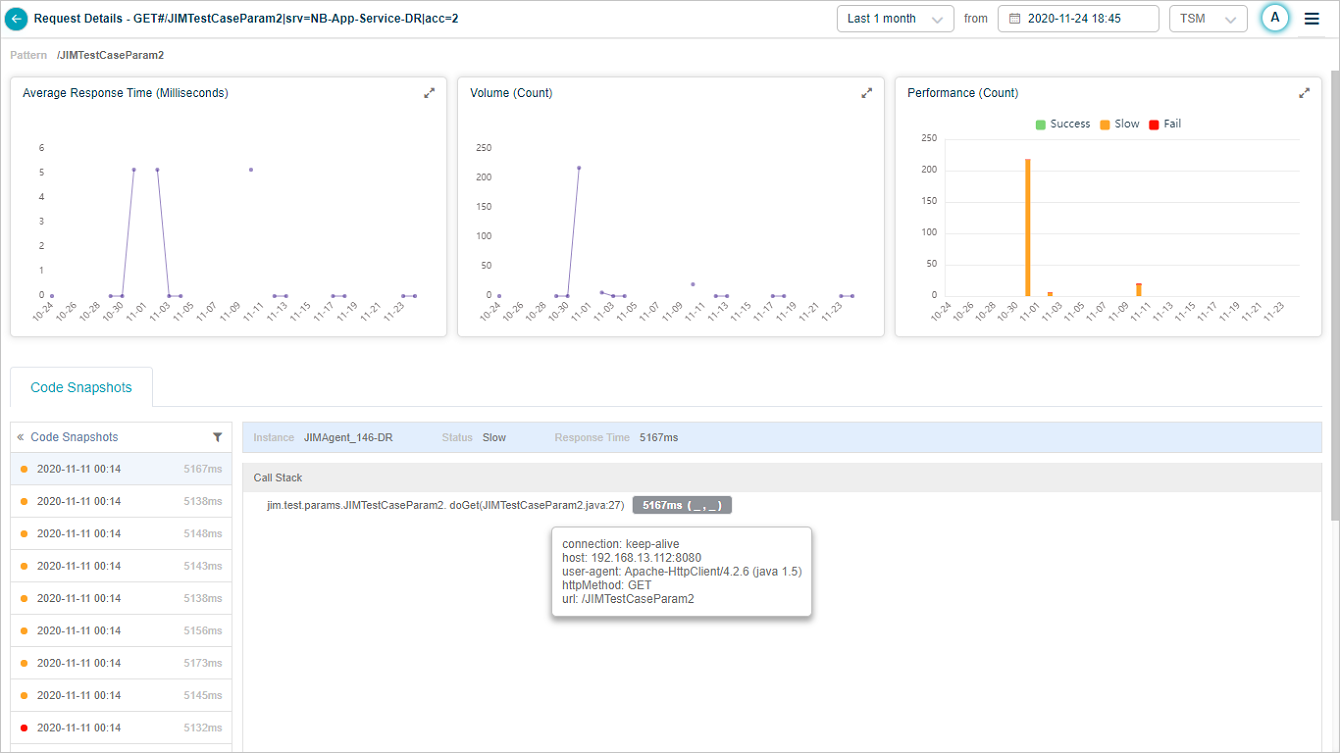Click the tall orange bar in Performance

1027,227
